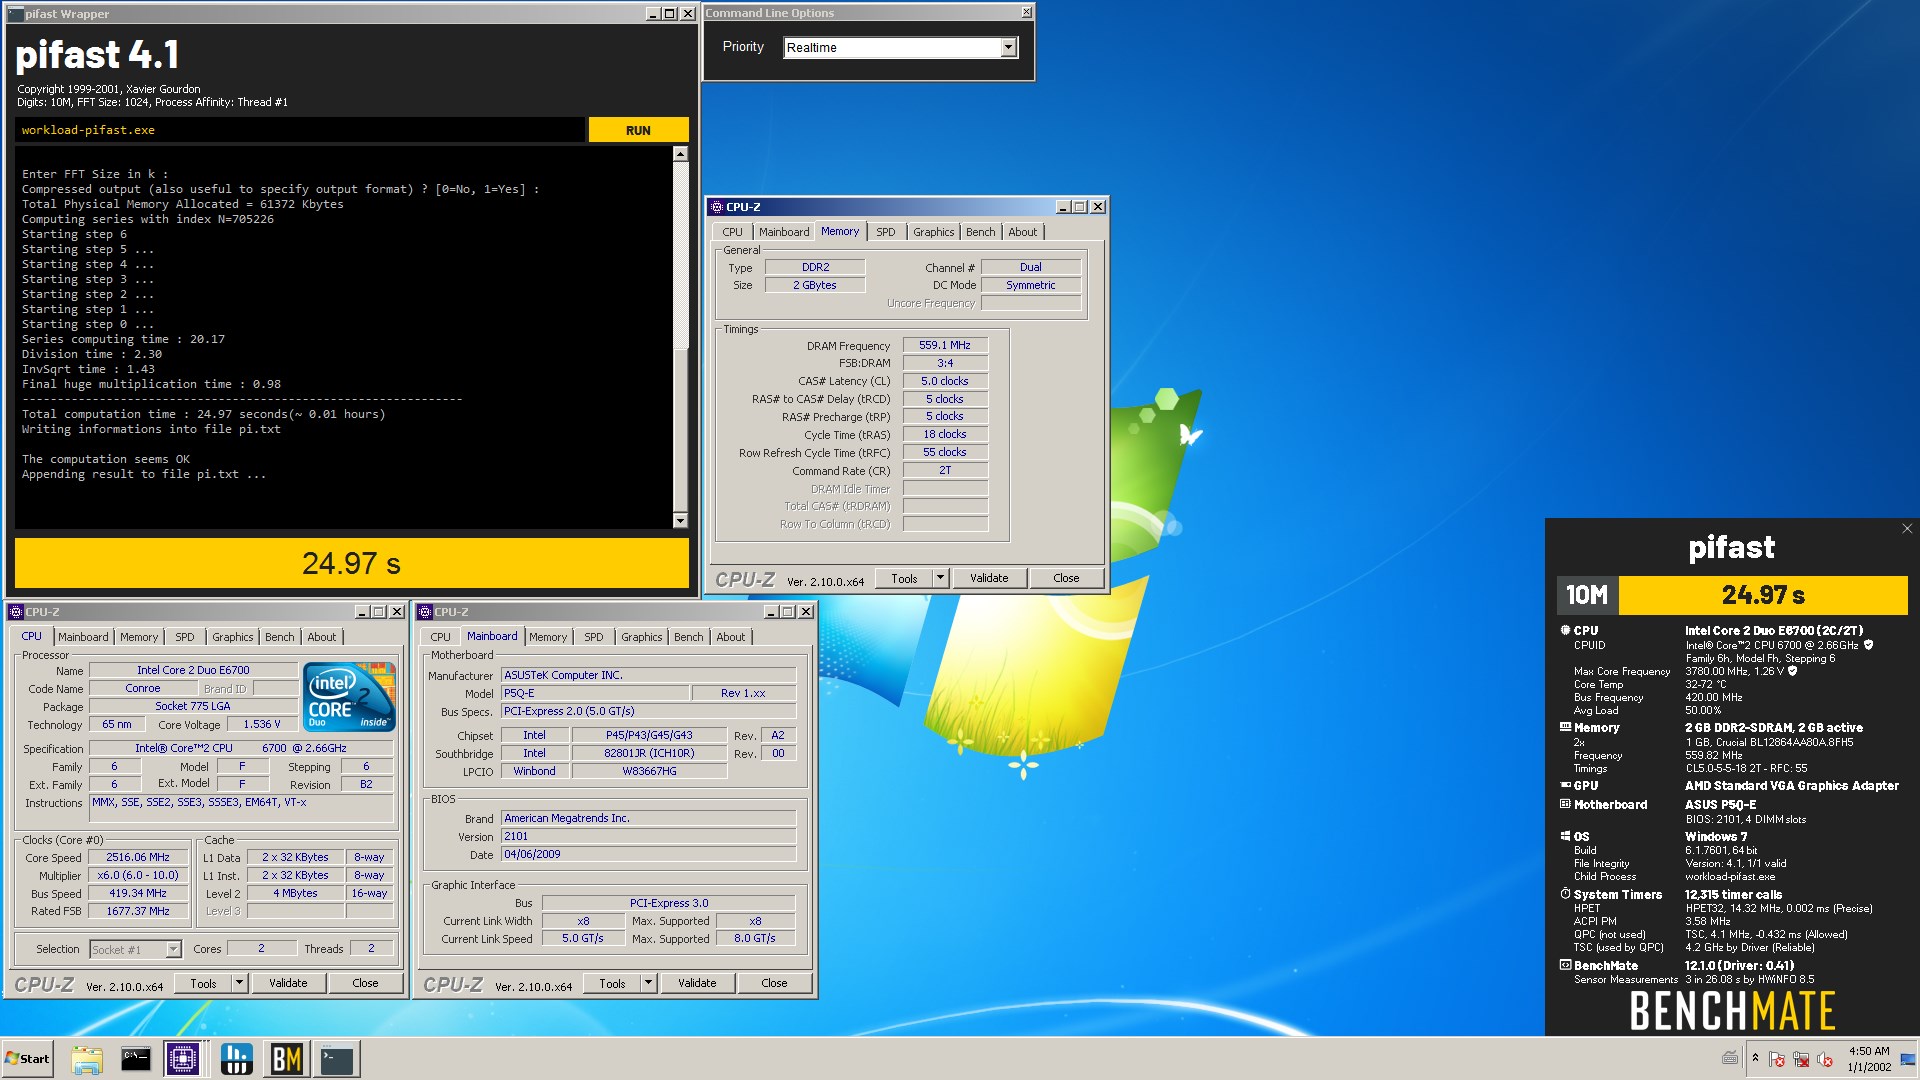Click the System Timers clock icon
1920x1080 pixels.
(x=1565, y=894)
